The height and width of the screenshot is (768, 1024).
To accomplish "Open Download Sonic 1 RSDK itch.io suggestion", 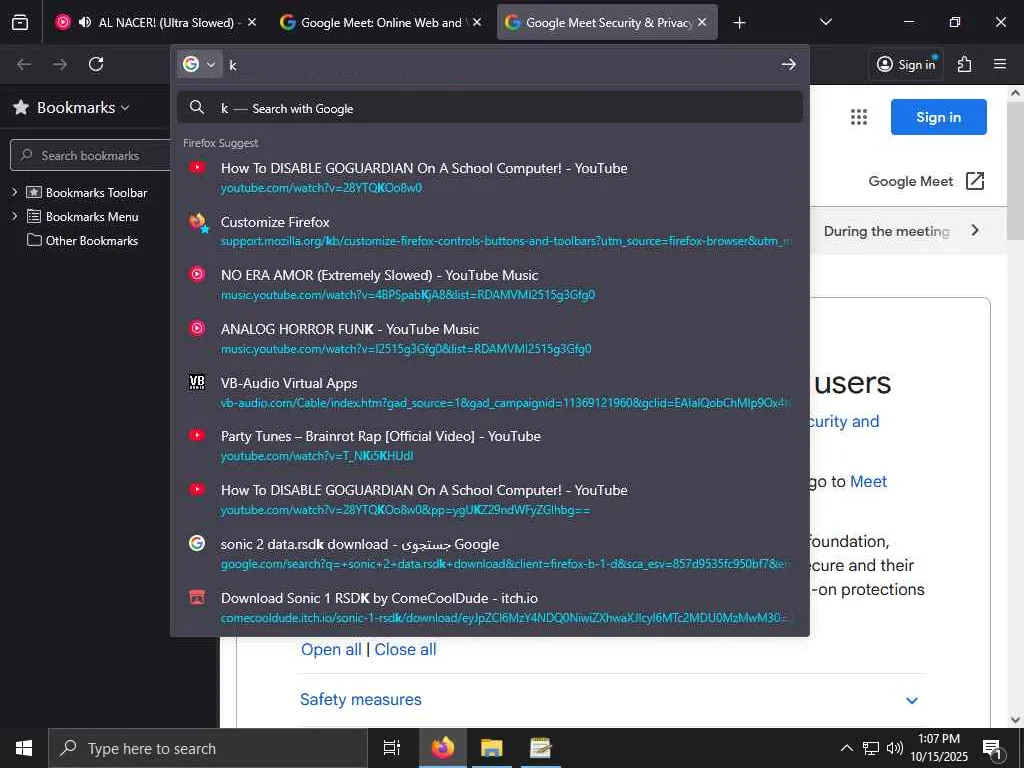I will coord(490,607).
